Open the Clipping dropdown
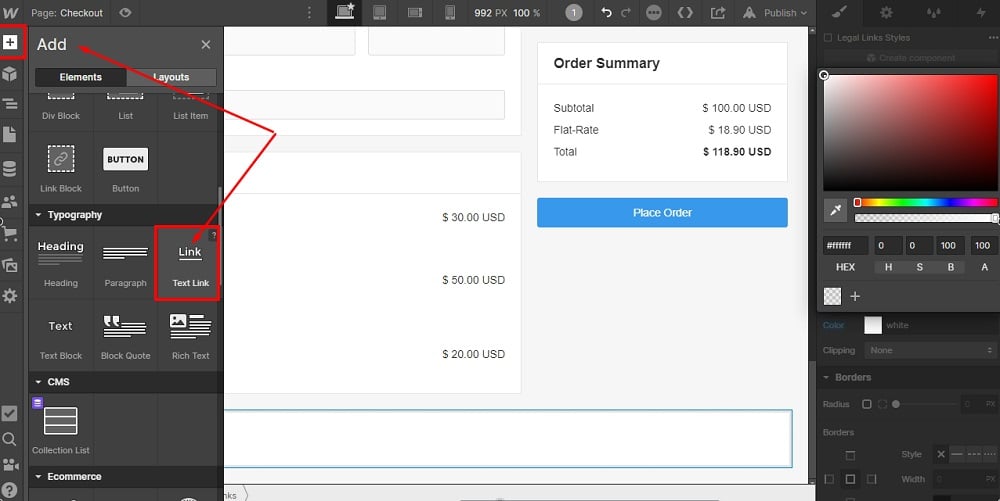Viewport: 1000px width, 501px height. (x=930, y=351)
